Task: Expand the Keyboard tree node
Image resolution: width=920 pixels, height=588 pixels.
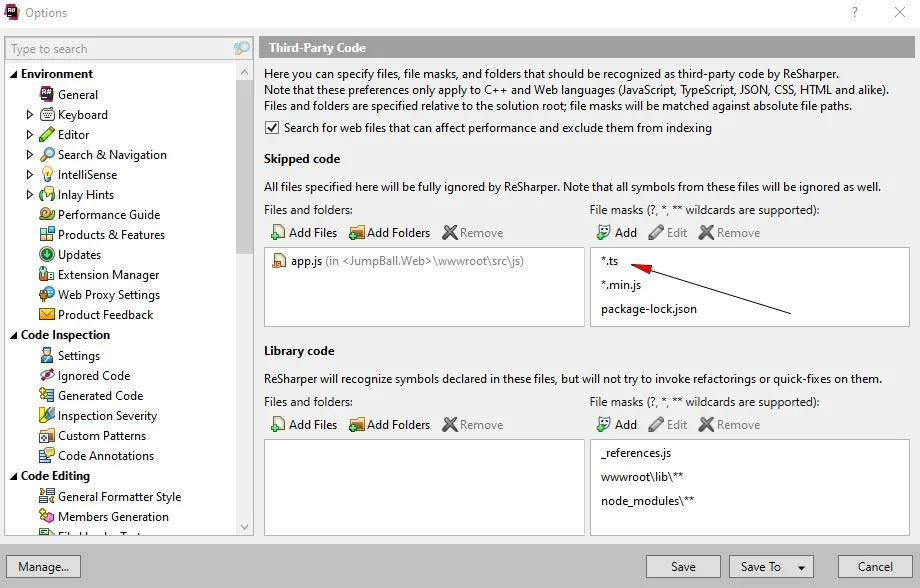Action: (x=29, y=114)
